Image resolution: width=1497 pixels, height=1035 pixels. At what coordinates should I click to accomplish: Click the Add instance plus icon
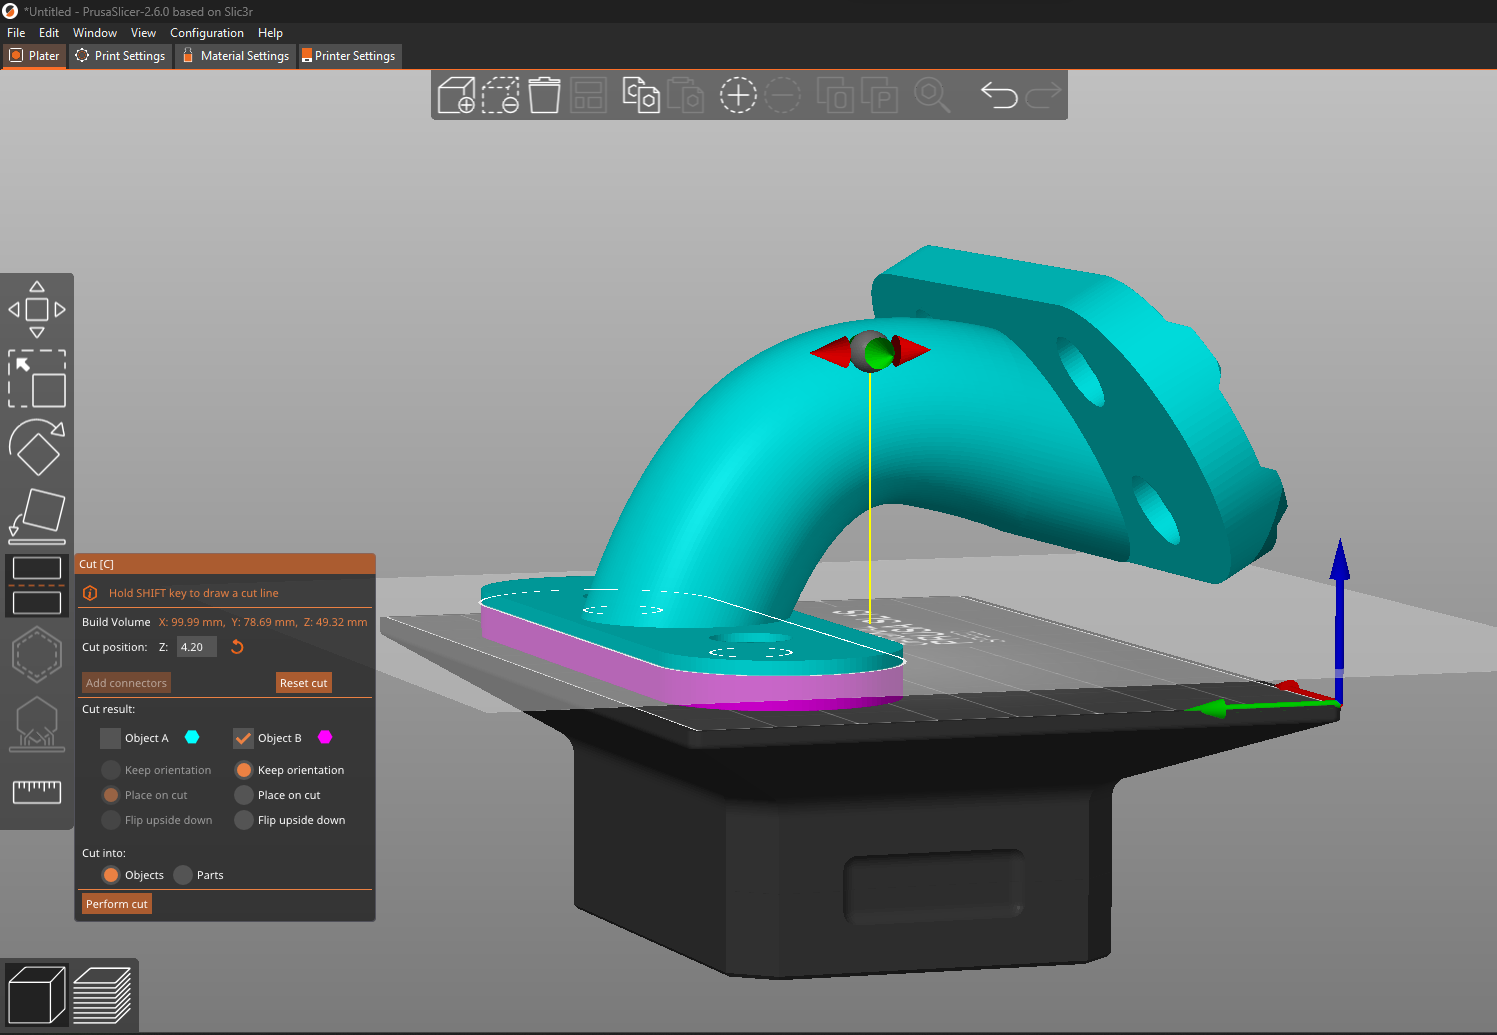(x=738, y=95)
